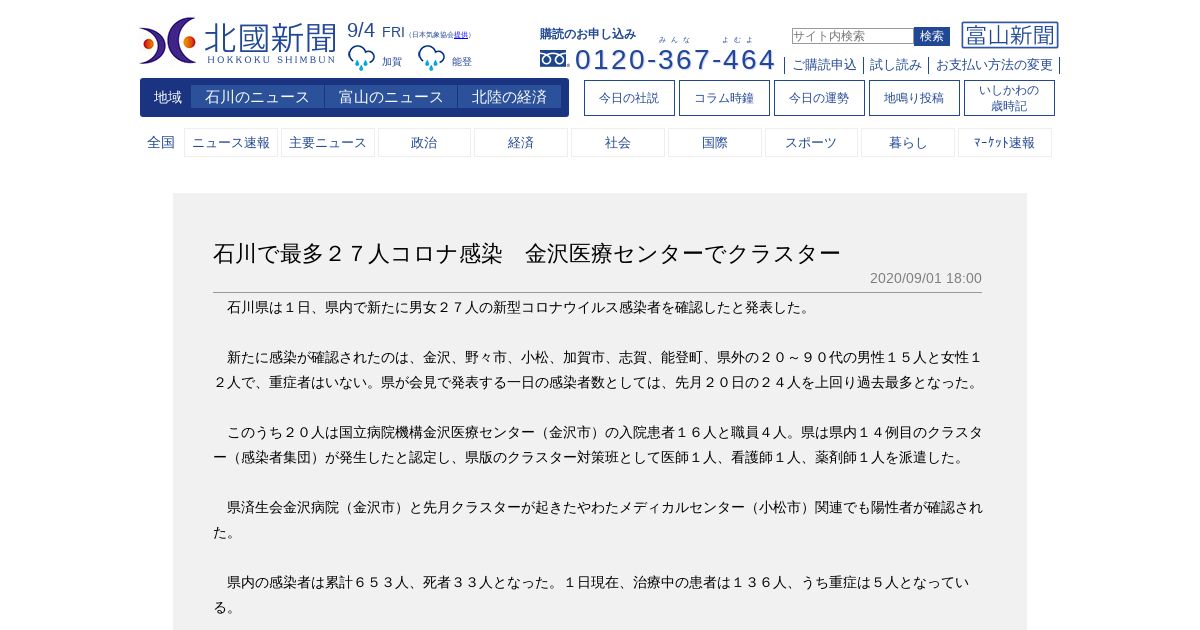Go to 暮らし section

click(x=908, y=143)
